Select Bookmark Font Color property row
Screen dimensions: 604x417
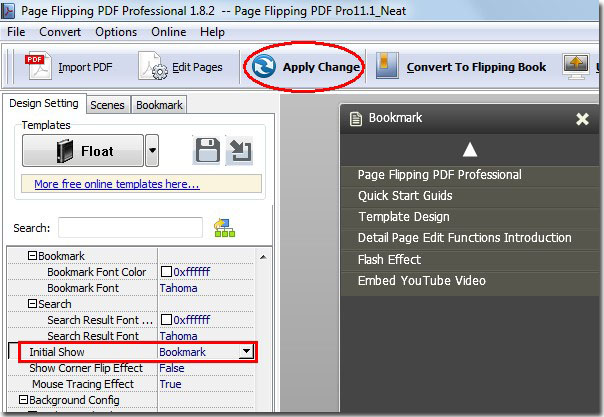[131, 272]
